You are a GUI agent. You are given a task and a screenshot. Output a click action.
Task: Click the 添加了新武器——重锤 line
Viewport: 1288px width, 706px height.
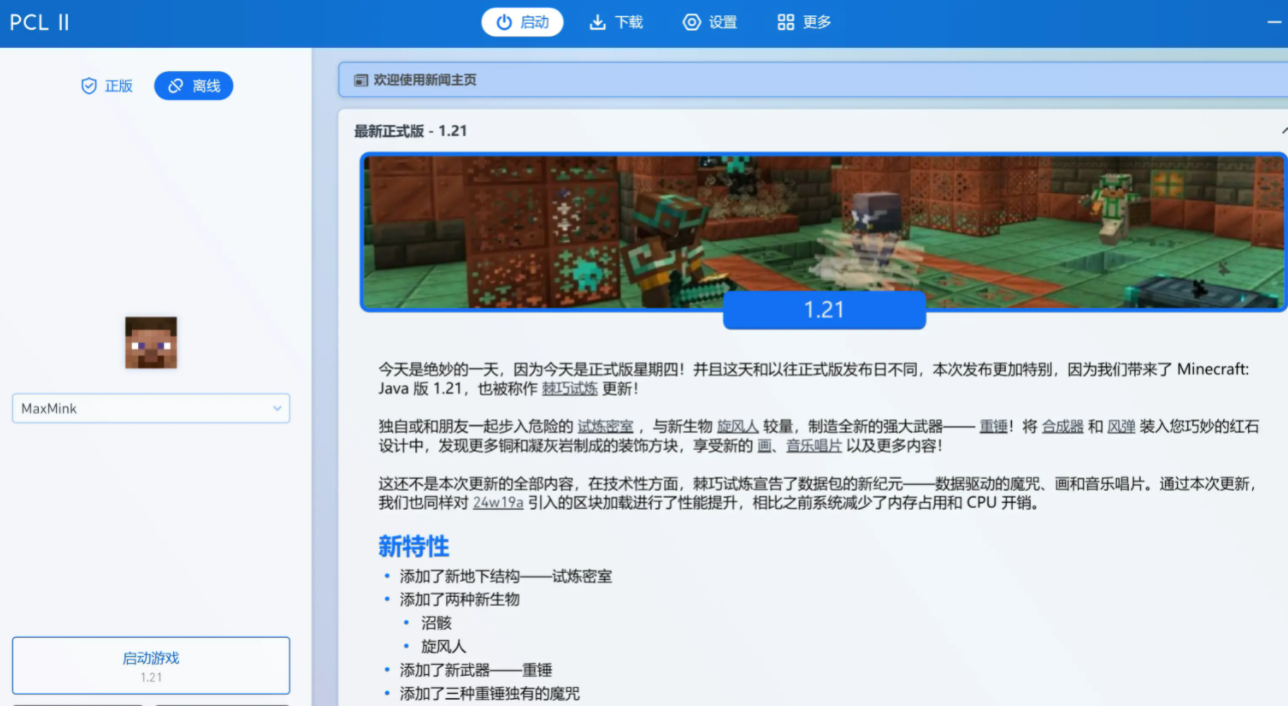click(x=476, y=670)
